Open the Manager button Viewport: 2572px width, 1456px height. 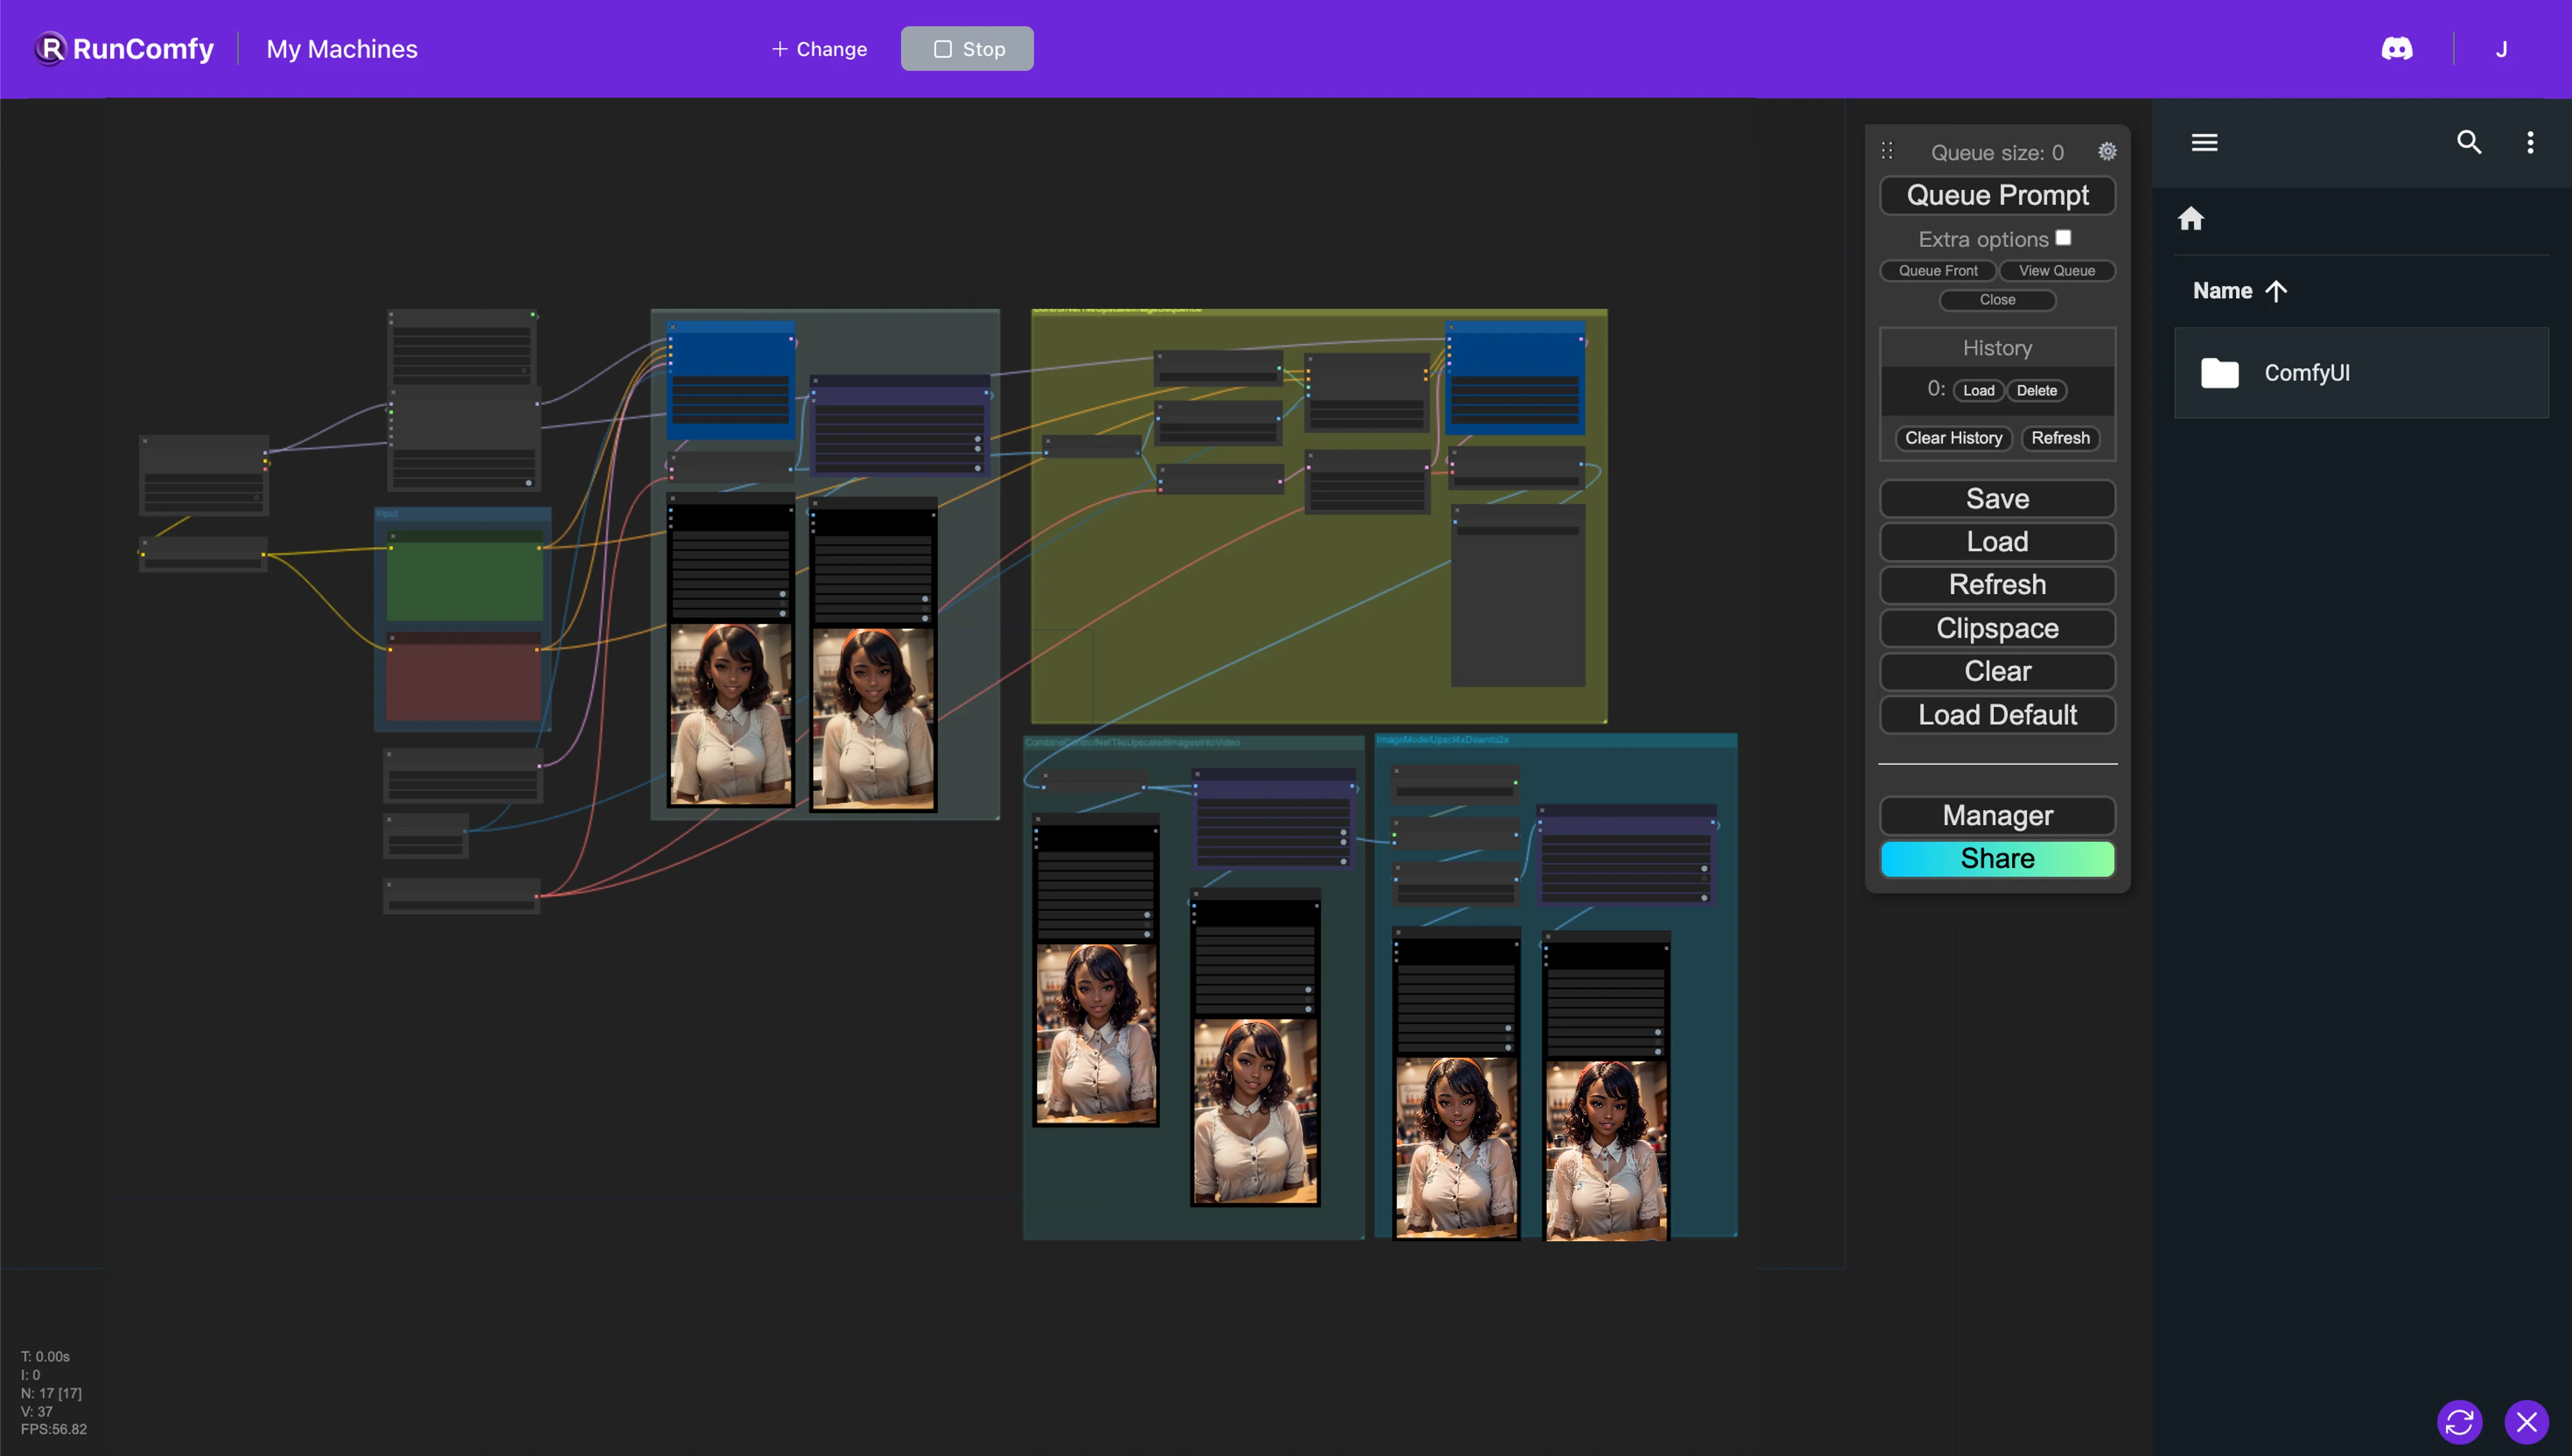click(1997, 815)
